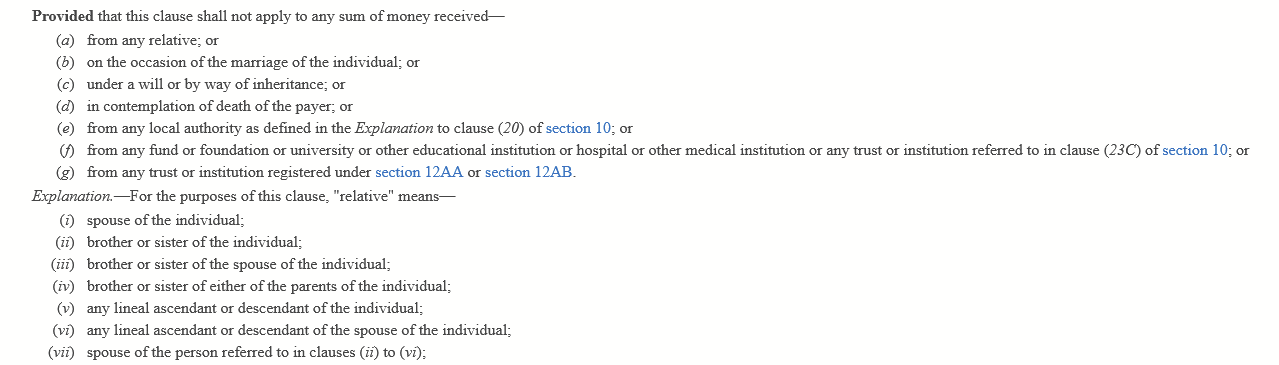This screenshot has width=1279, height=365.
Task: Click clause (d) contemplation of death of payer
Action: (220, 106)
